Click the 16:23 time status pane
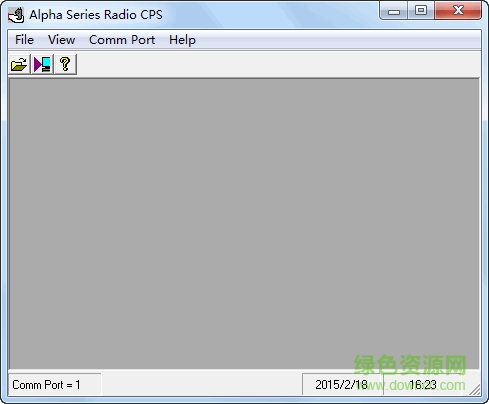Image resolution: width=489 pixels, height=404 pixels. [423, 385]
